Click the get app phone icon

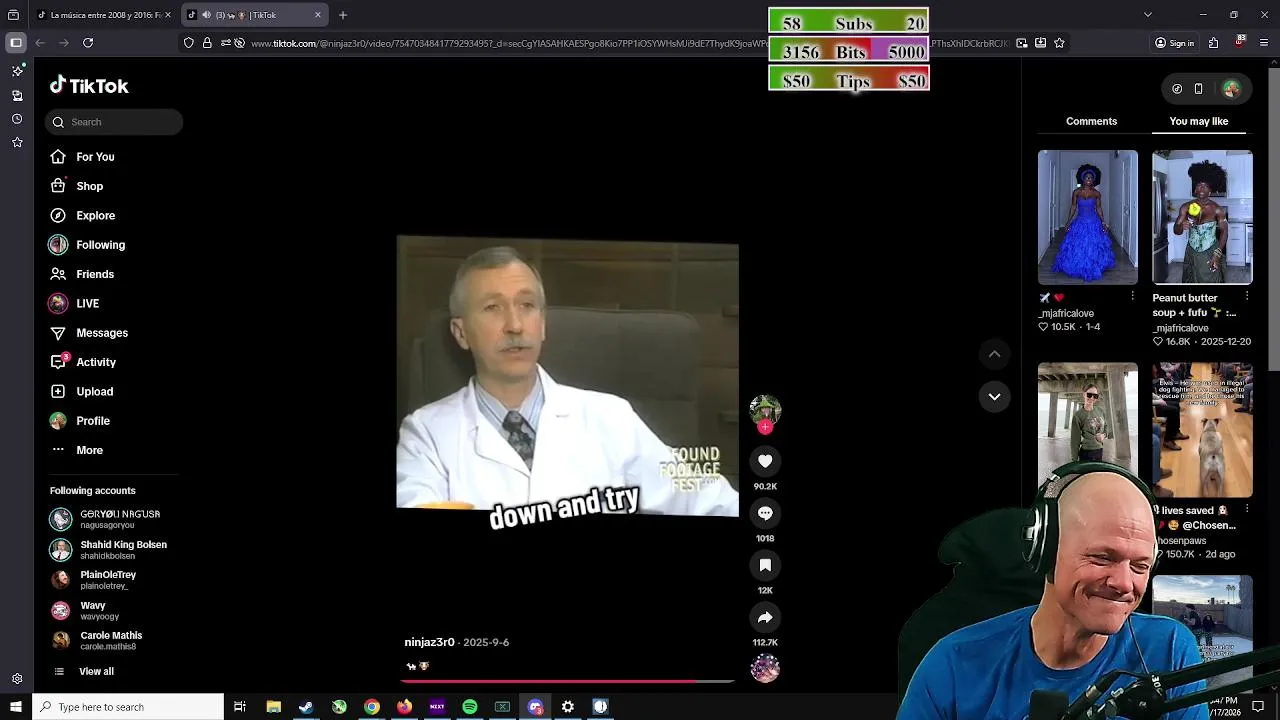[1198, 89]
